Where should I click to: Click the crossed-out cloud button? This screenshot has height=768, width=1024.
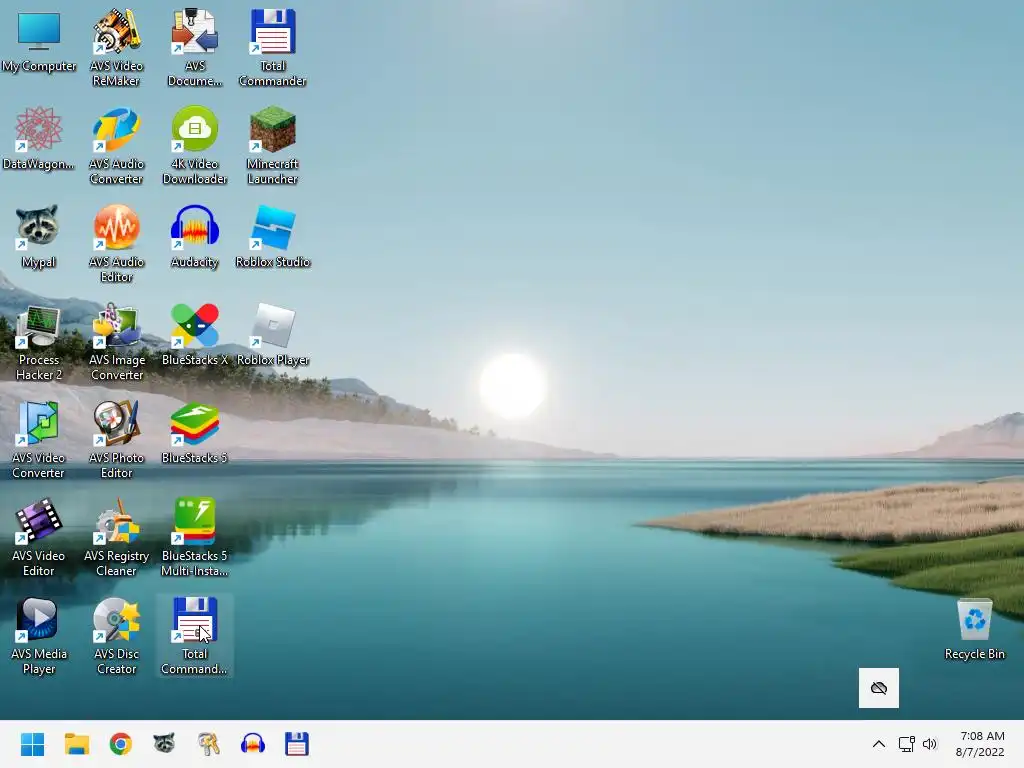(x=878, y=688)
